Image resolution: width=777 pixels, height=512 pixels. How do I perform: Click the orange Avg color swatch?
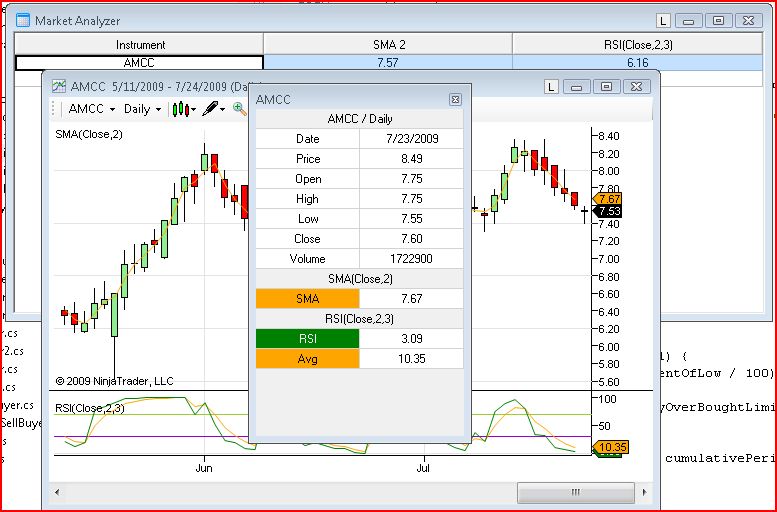307,358
